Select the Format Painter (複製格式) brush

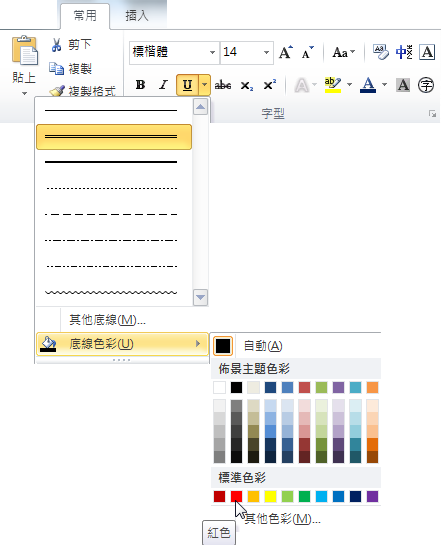click(57, 91)
